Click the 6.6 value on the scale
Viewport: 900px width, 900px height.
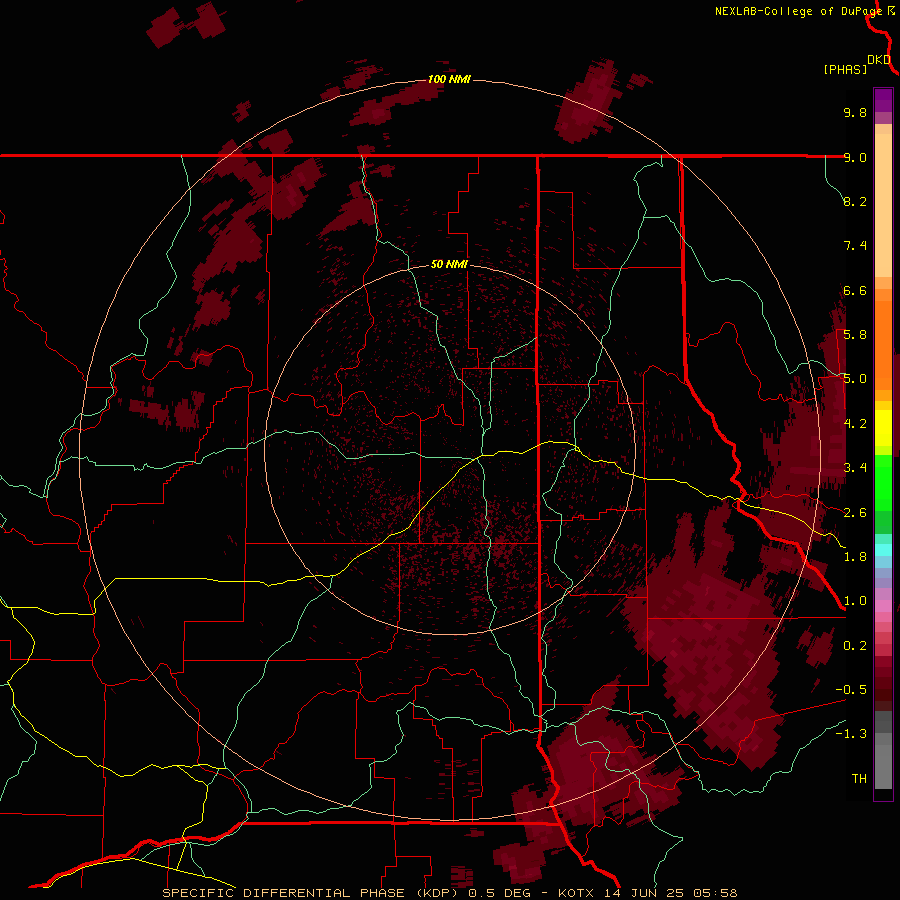(855, 290)
